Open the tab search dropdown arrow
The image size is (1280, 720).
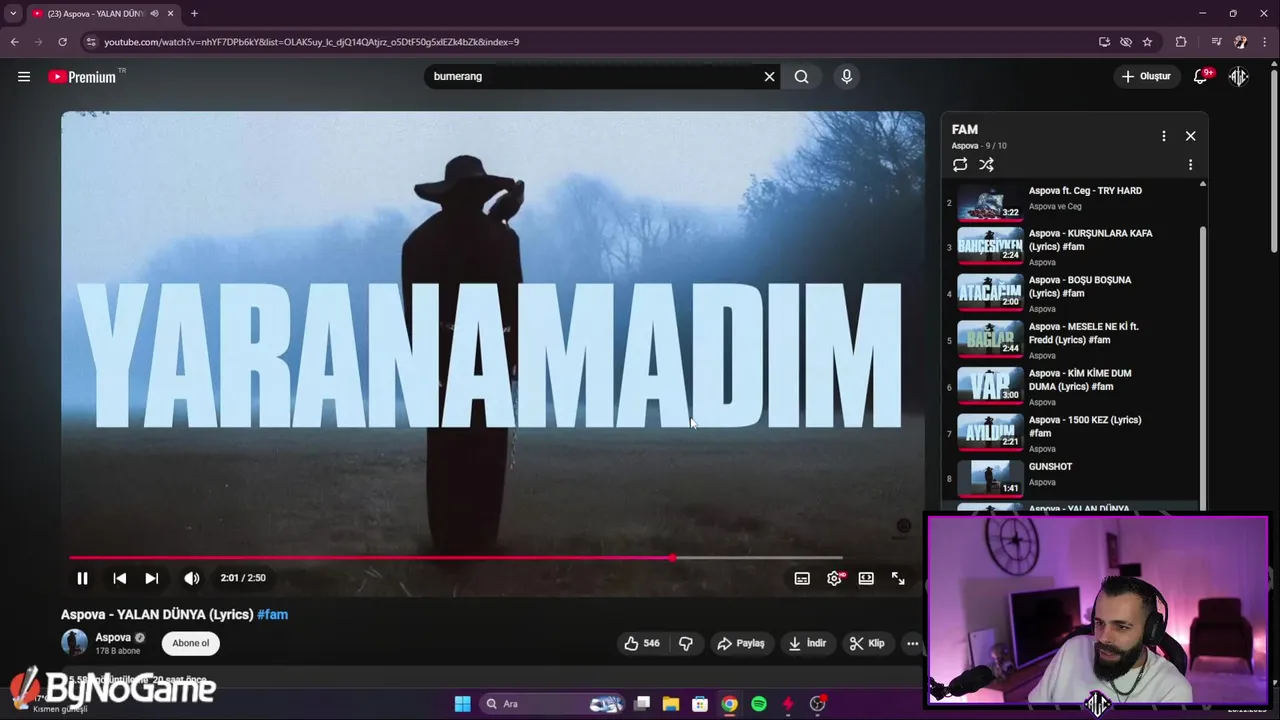[13, 14]
